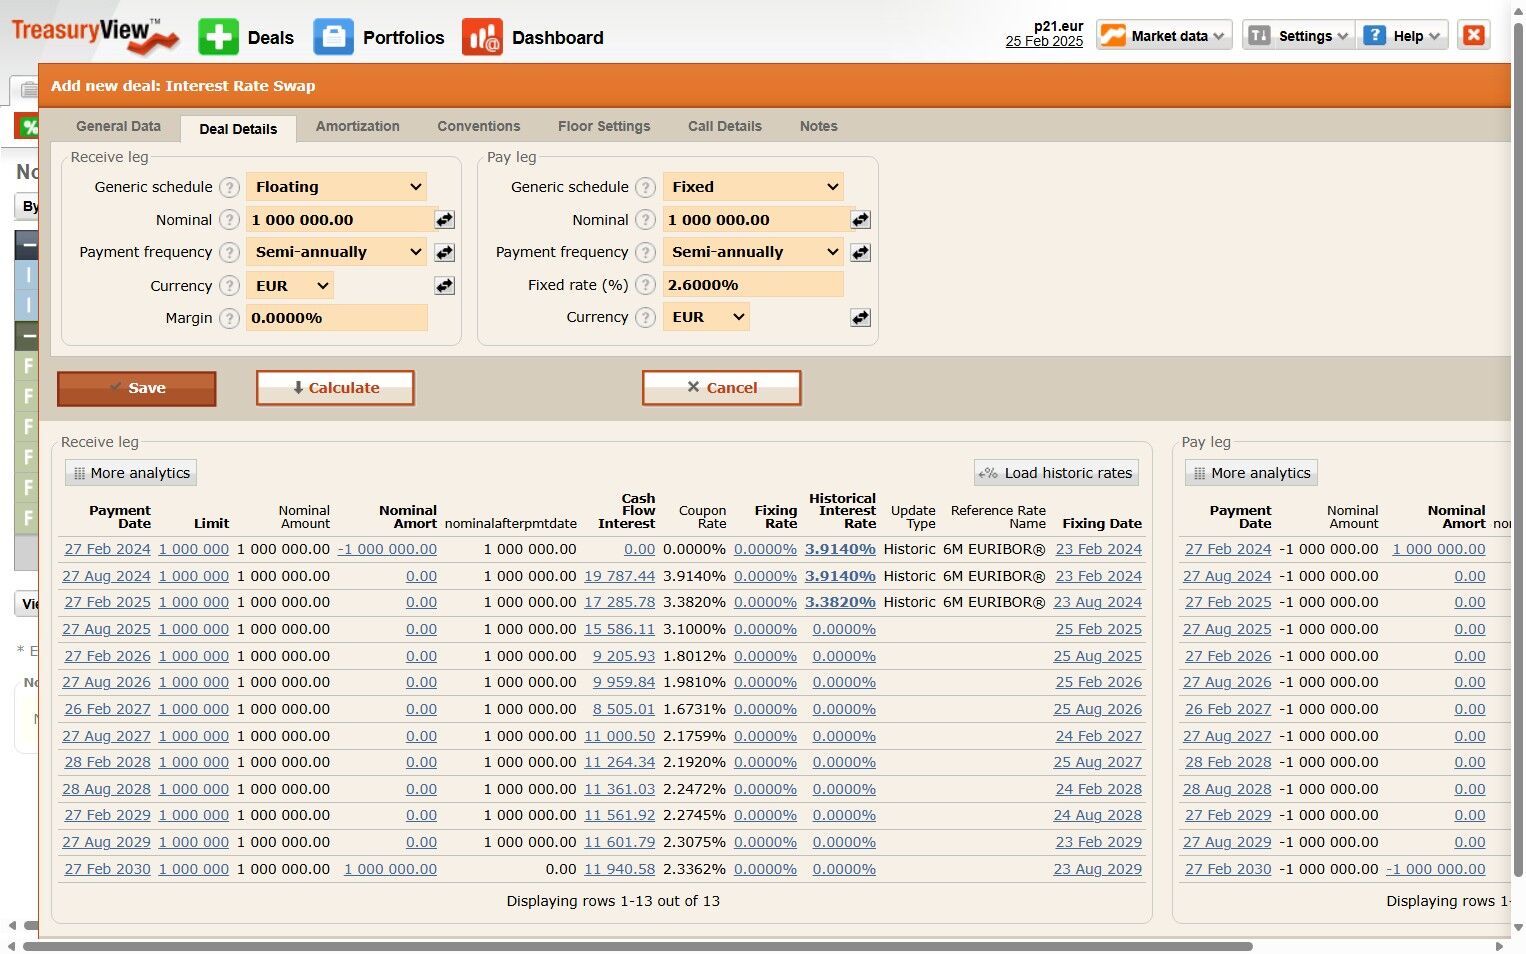
Task: Expand Pay leg Payment frequency dropdown
Action: click(x=753, y=253)
